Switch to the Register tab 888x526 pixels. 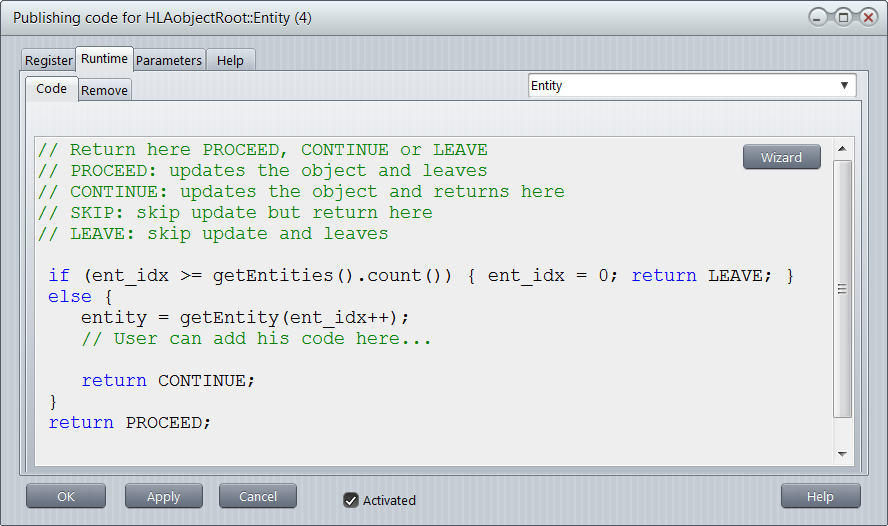[49, 60]
